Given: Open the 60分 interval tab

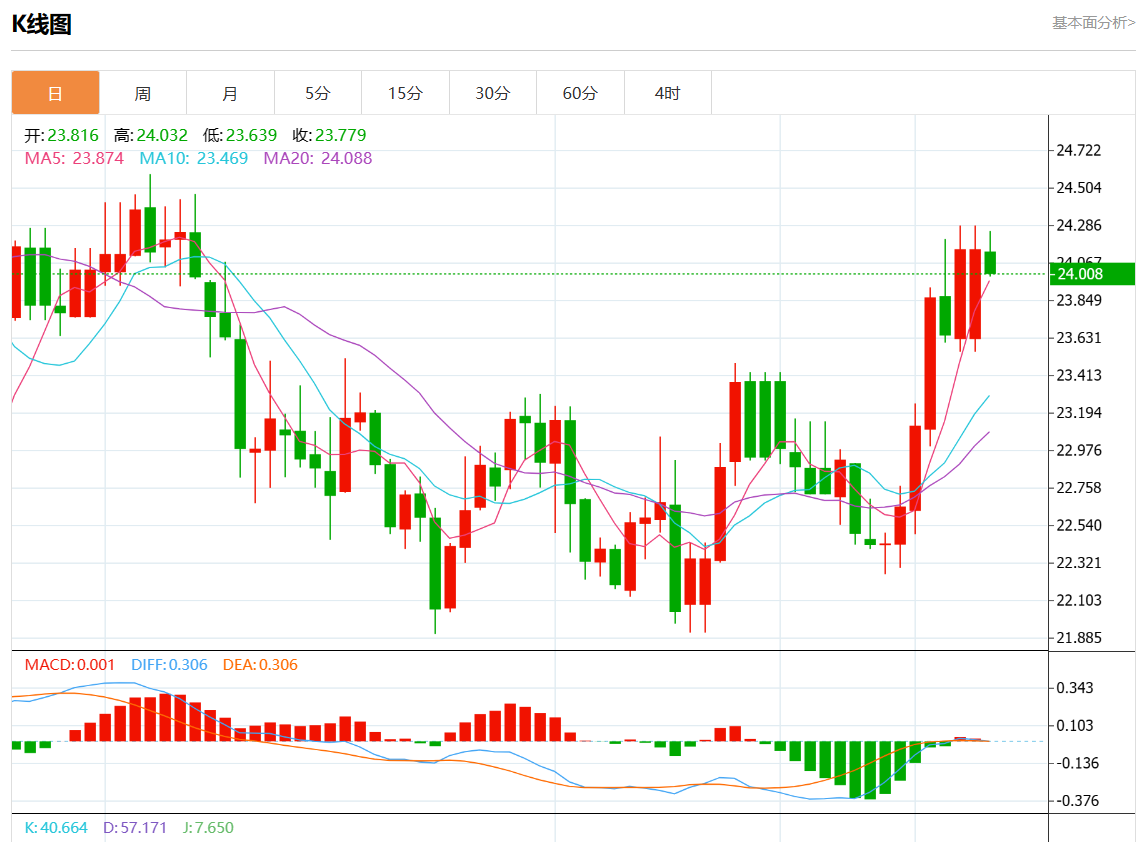Looking at the screenshot, I should 581,93.
